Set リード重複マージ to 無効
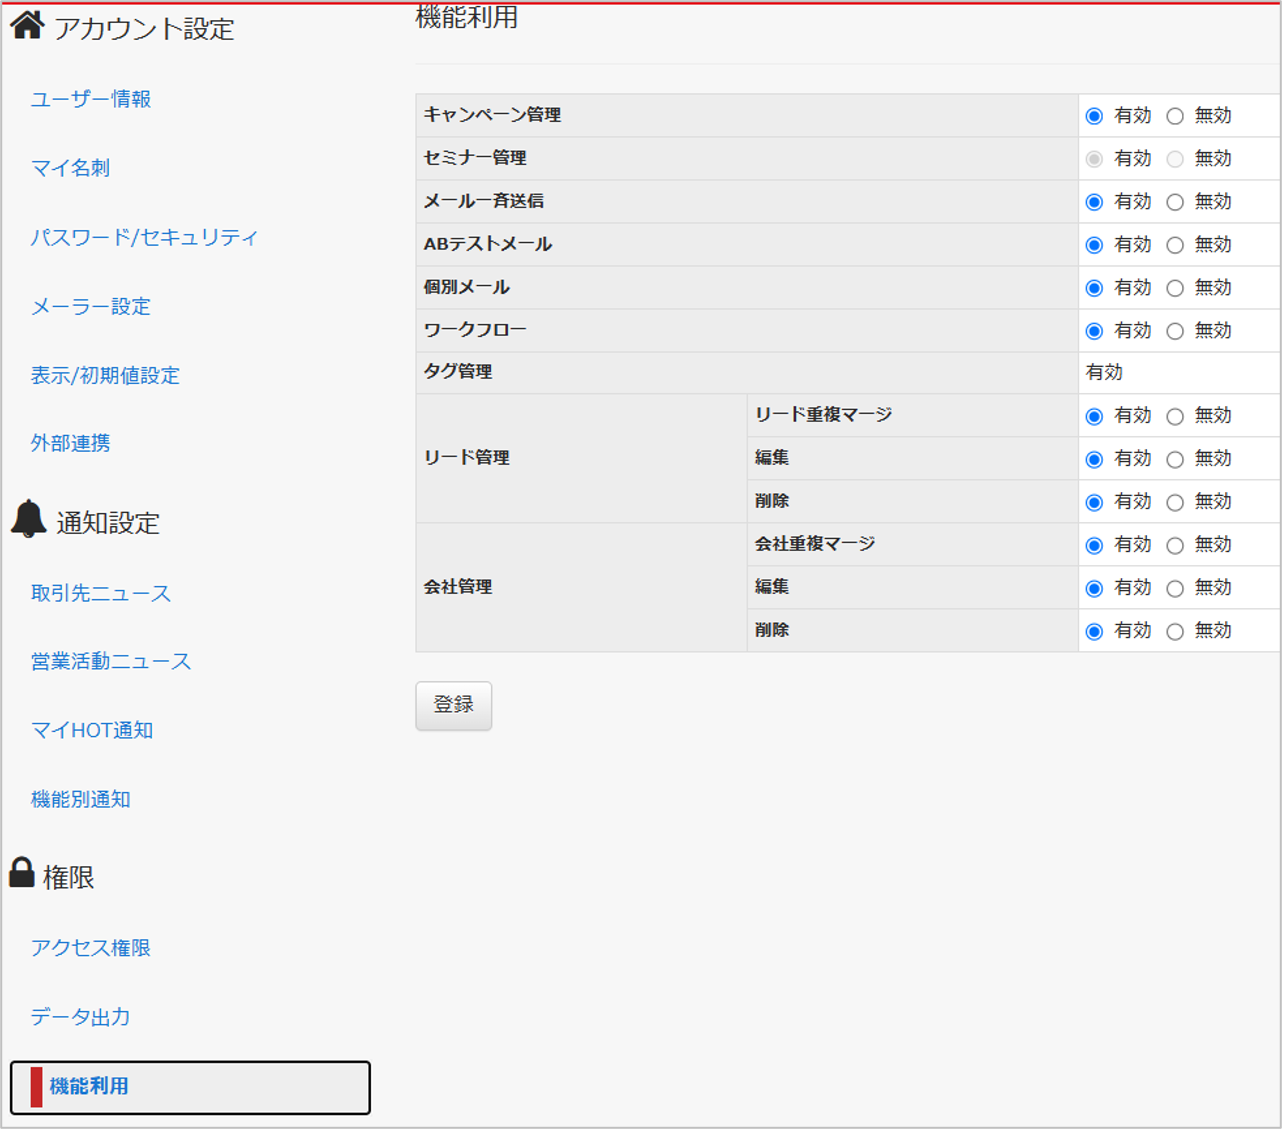The width and height of the screenshot is (1282, 1129). click(1175, 416)
